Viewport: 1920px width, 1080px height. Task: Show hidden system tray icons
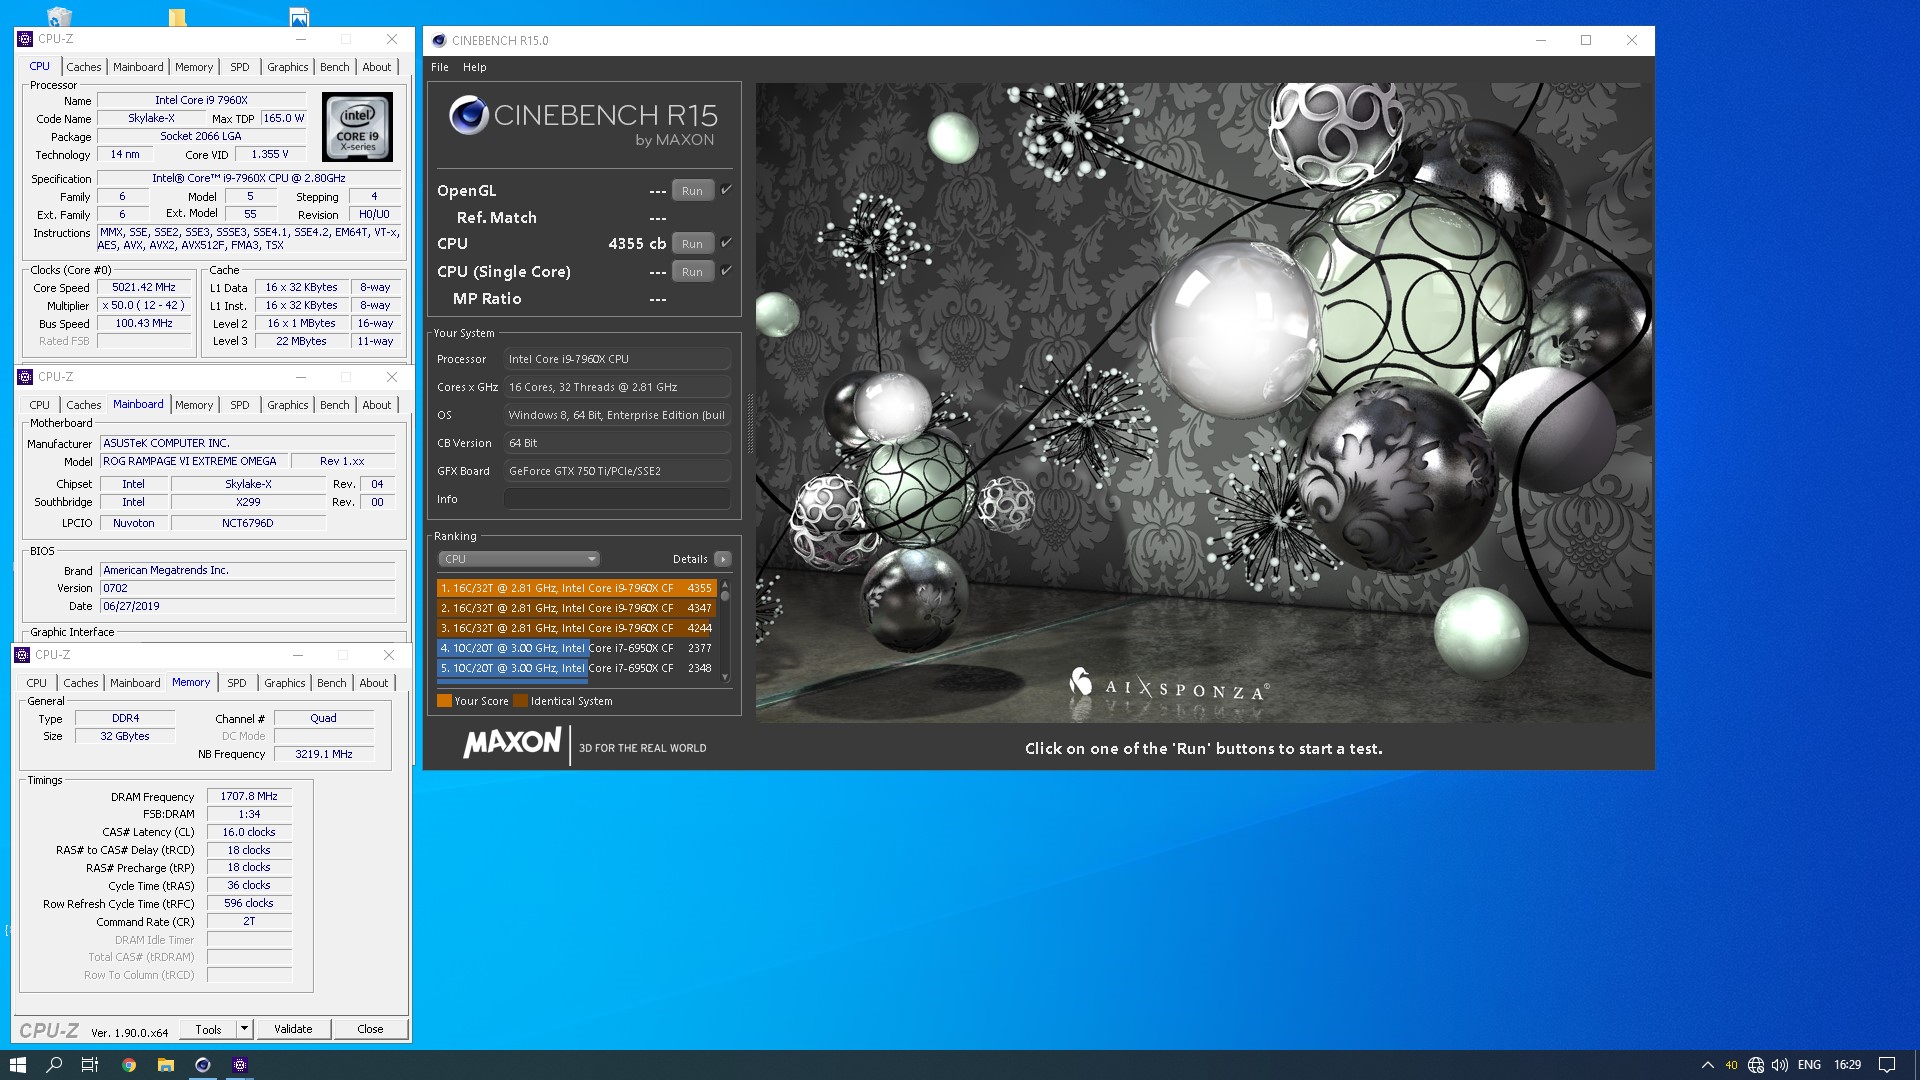coord(1707,1065)
